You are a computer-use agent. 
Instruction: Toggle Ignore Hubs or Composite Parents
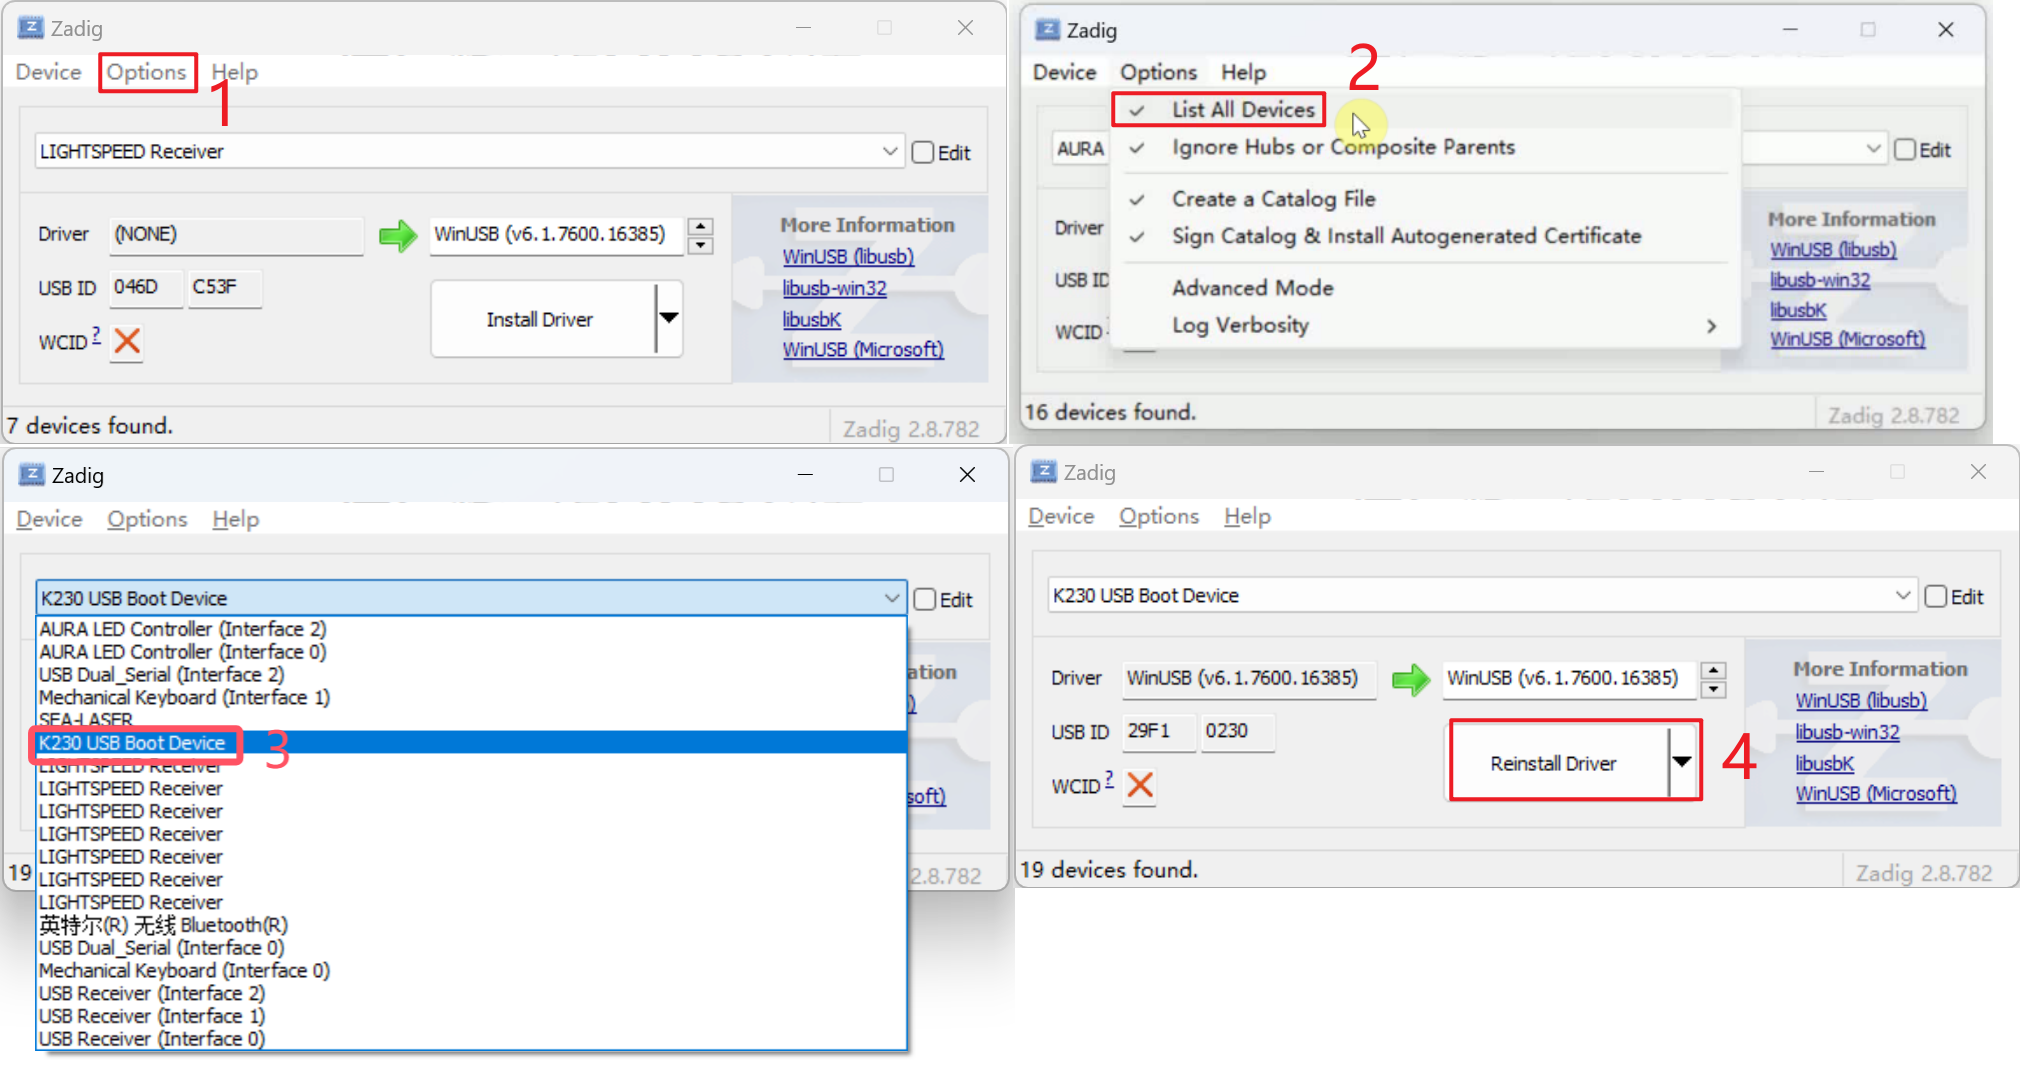point(1343,147)
